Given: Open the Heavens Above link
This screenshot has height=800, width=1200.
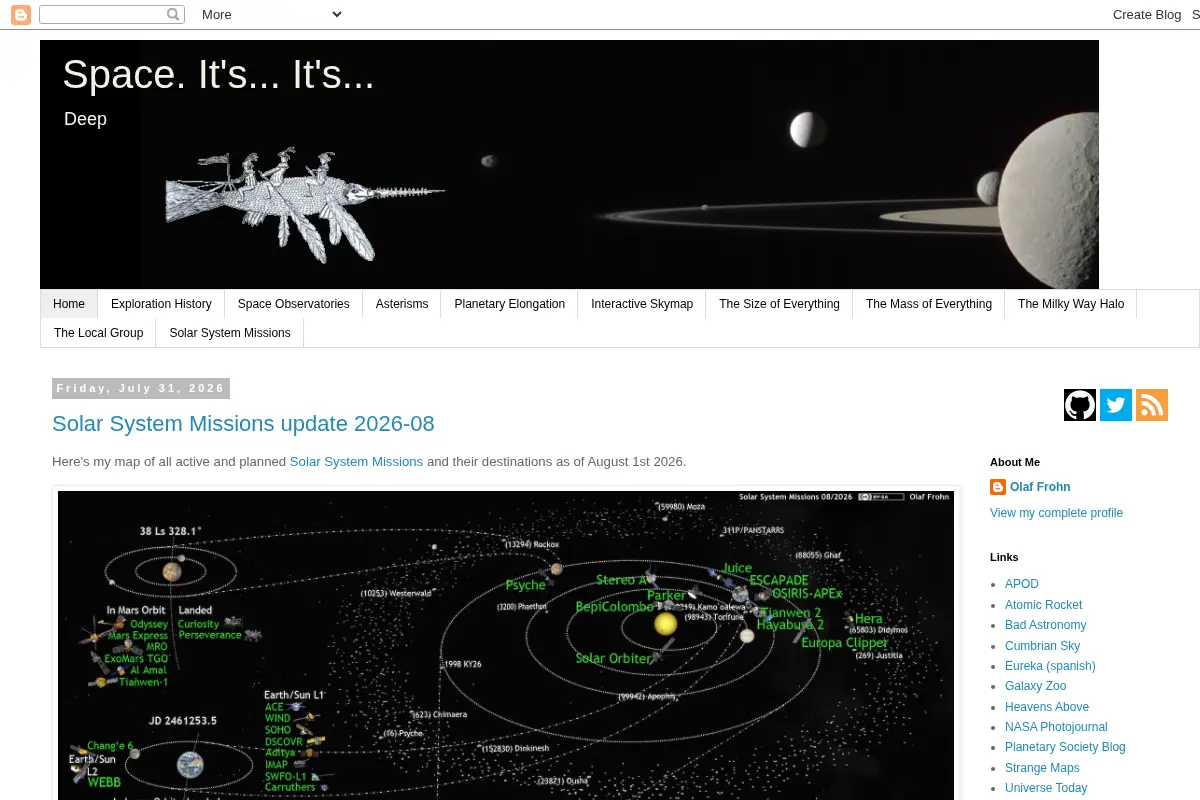Looking at the screenshot, I should pyautogui.click(x=1047, y=707).
